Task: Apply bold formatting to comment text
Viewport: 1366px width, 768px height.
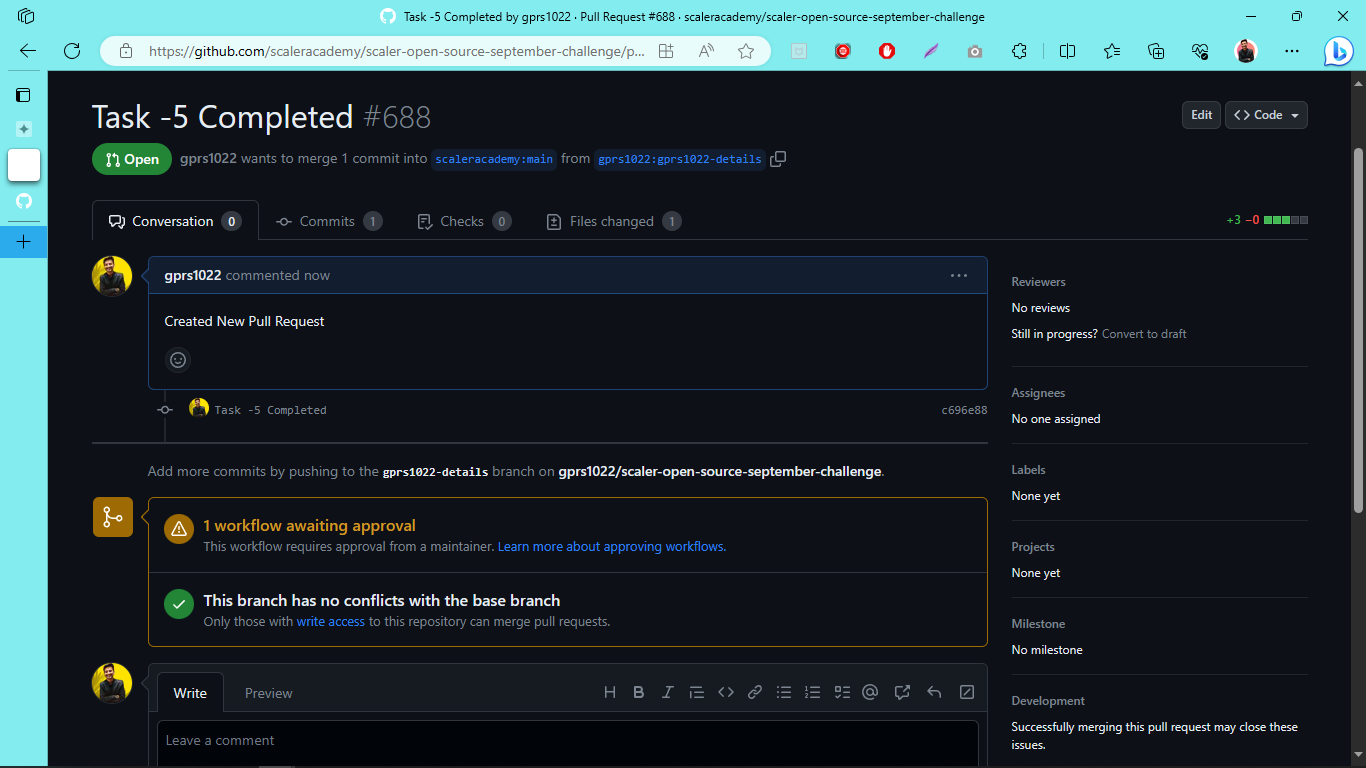Action: click(x=639, y=691)
